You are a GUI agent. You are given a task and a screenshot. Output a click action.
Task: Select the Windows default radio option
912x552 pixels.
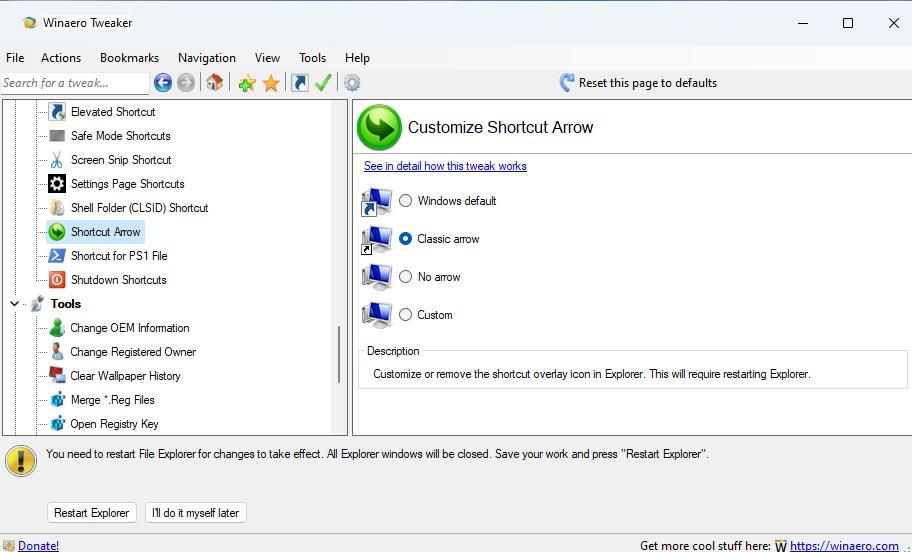pos(405,201)
